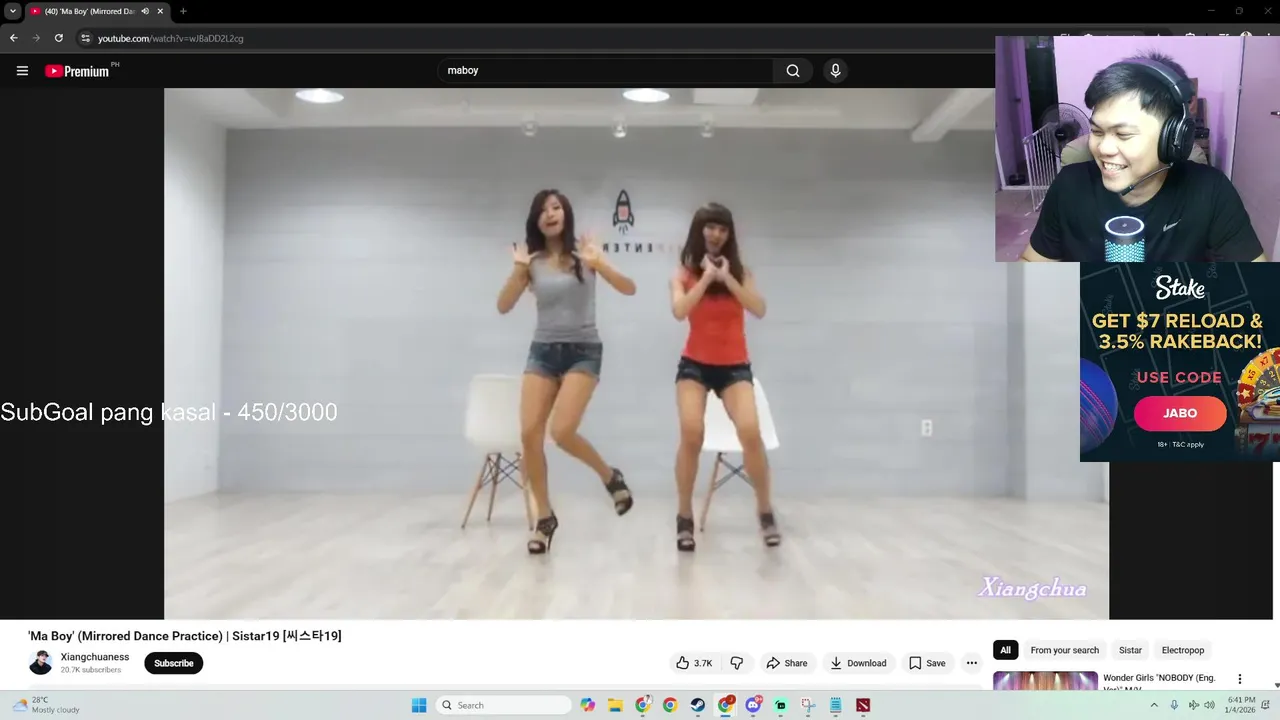Open the Wonder Girls NOBODY video thumbnail
This screenshot has width=1280, height=720.
(1045, 681)
